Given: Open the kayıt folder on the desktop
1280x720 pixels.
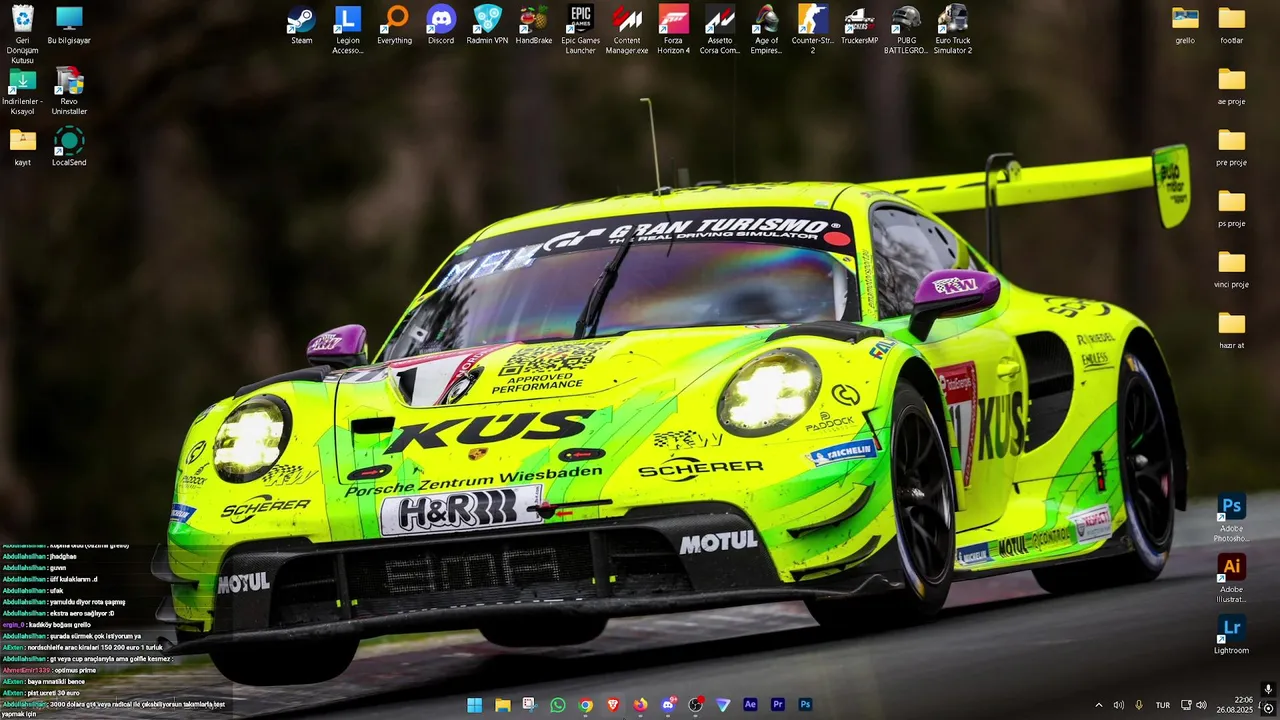Looking at the screenshot, I should 22,146.
